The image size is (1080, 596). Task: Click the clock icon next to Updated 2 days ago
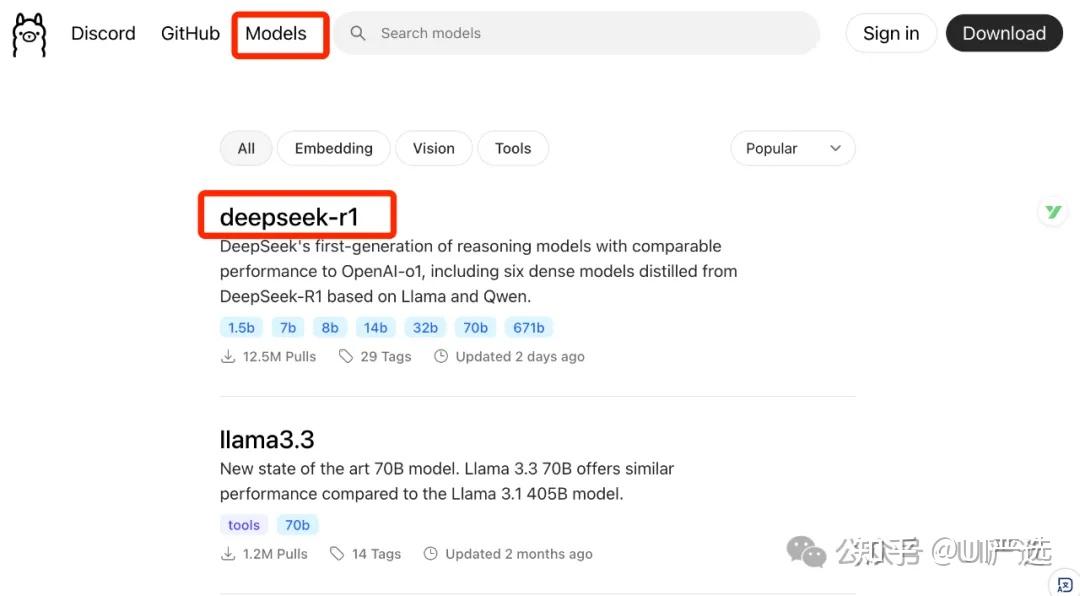[441, 356]
